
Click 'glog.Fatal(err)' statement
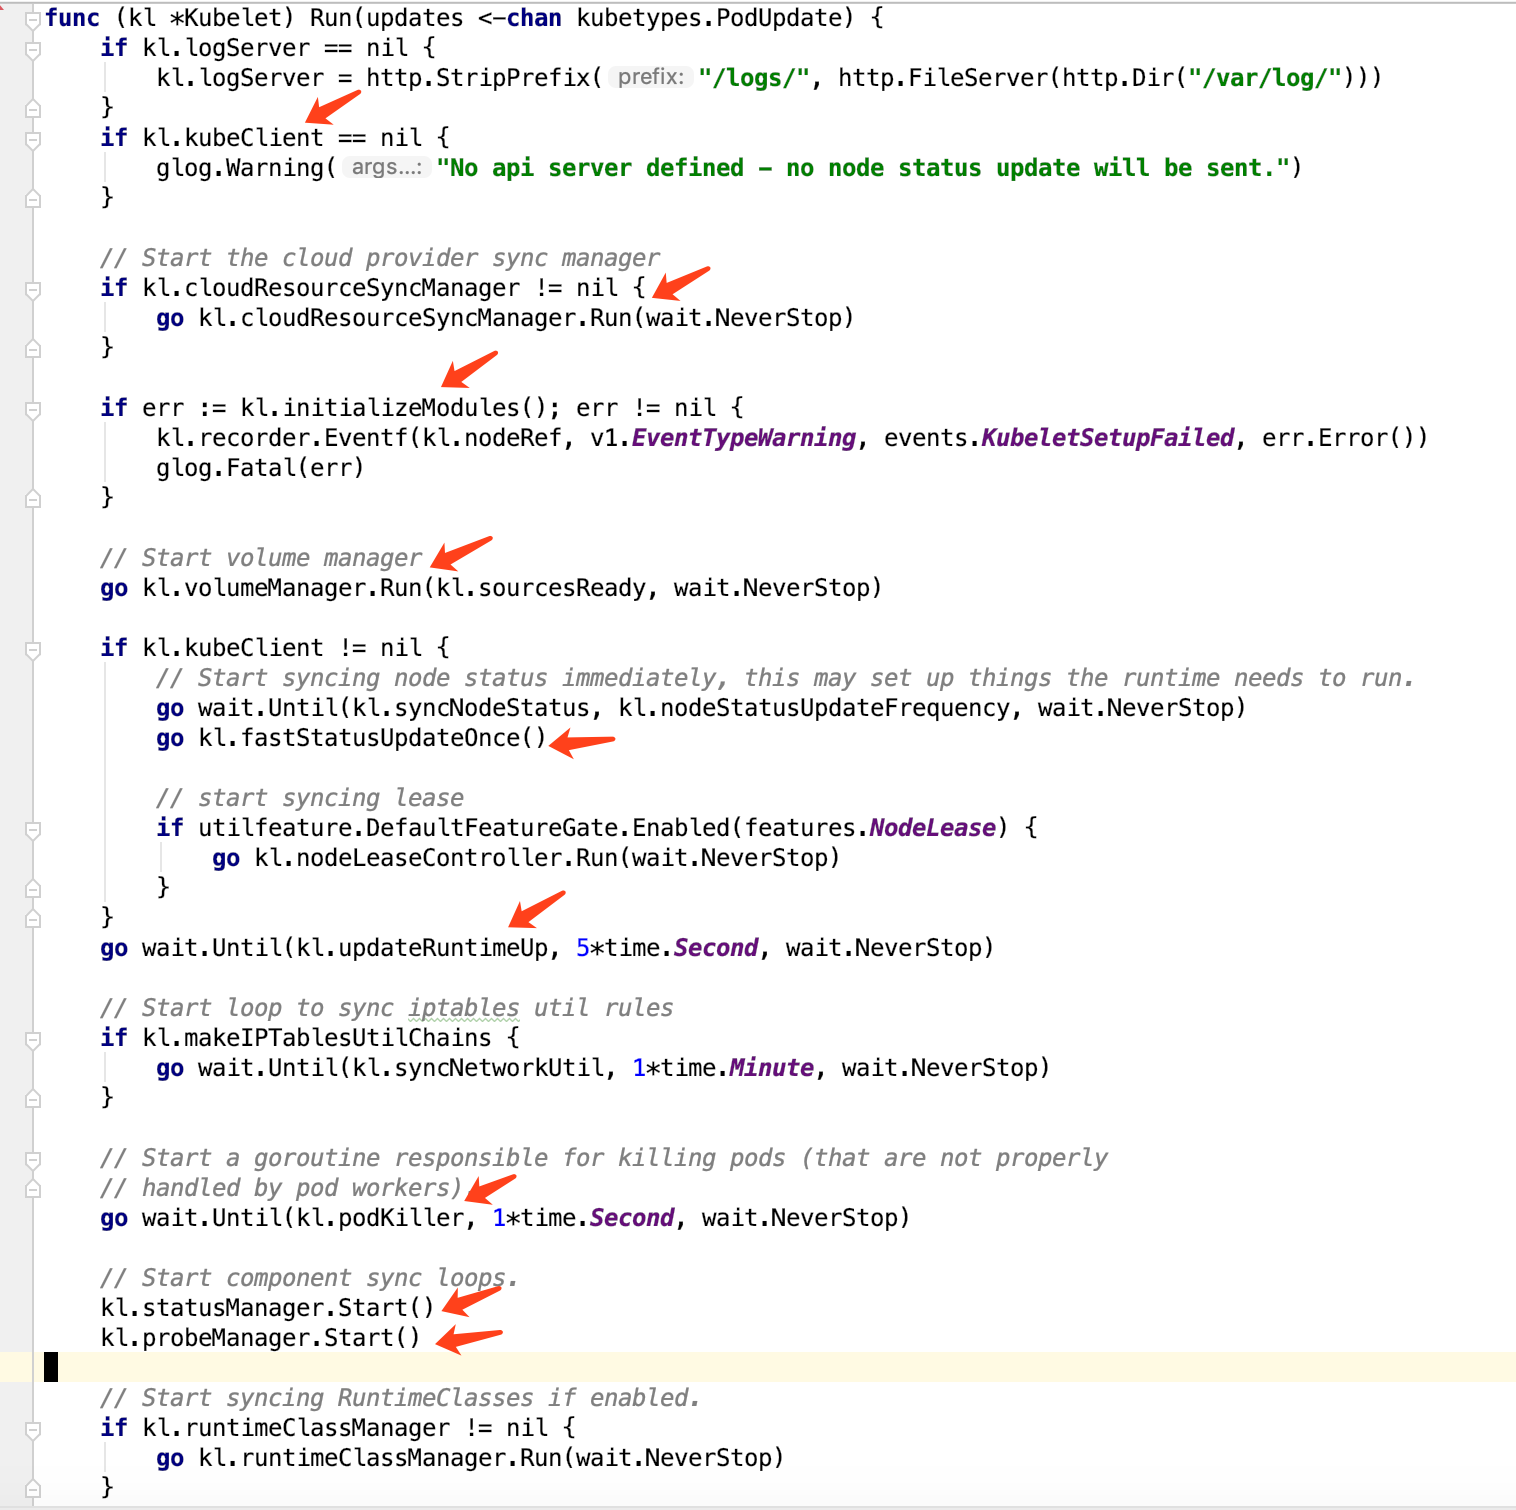tap(260, 468)
